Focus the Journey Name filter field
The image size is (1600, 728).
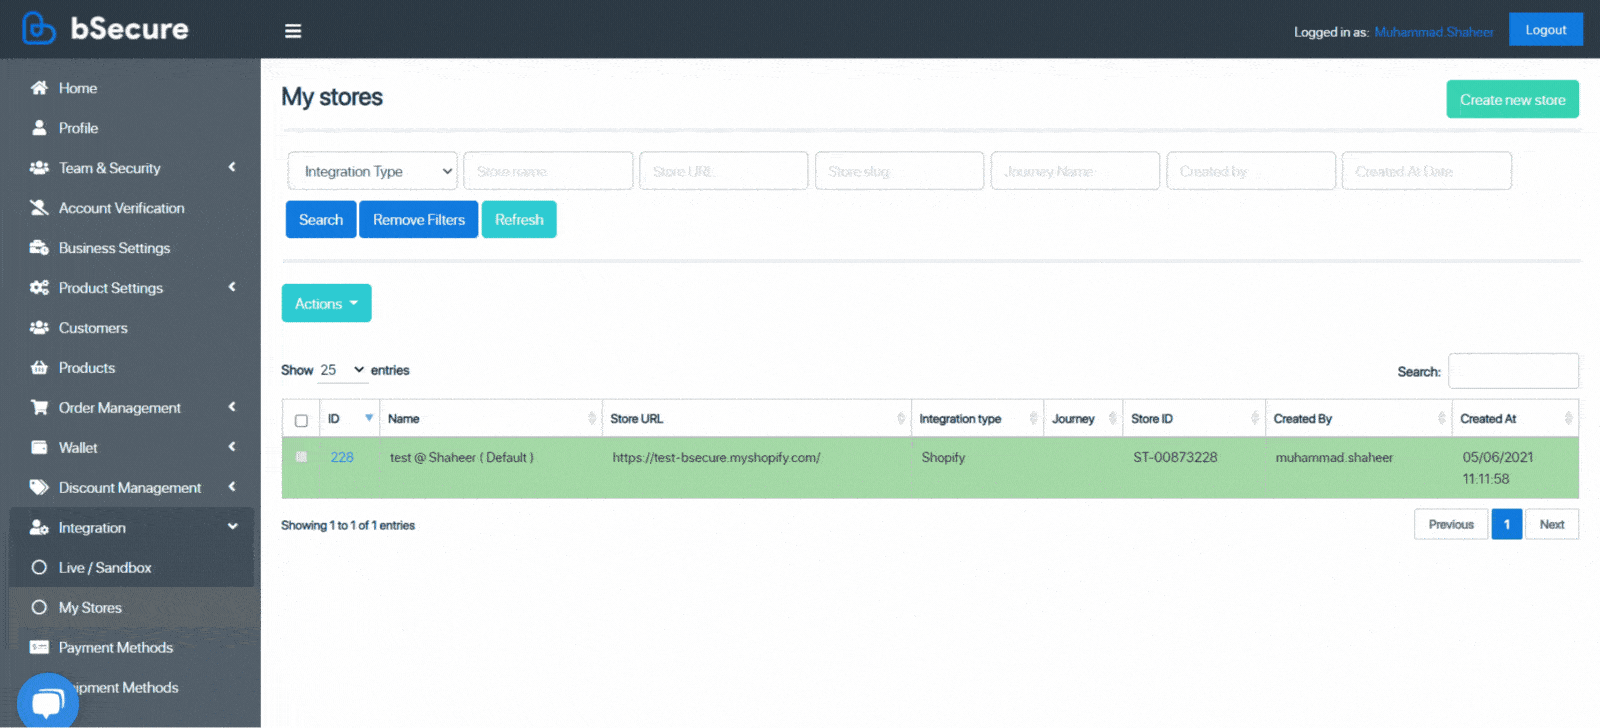click(1075, 171)
